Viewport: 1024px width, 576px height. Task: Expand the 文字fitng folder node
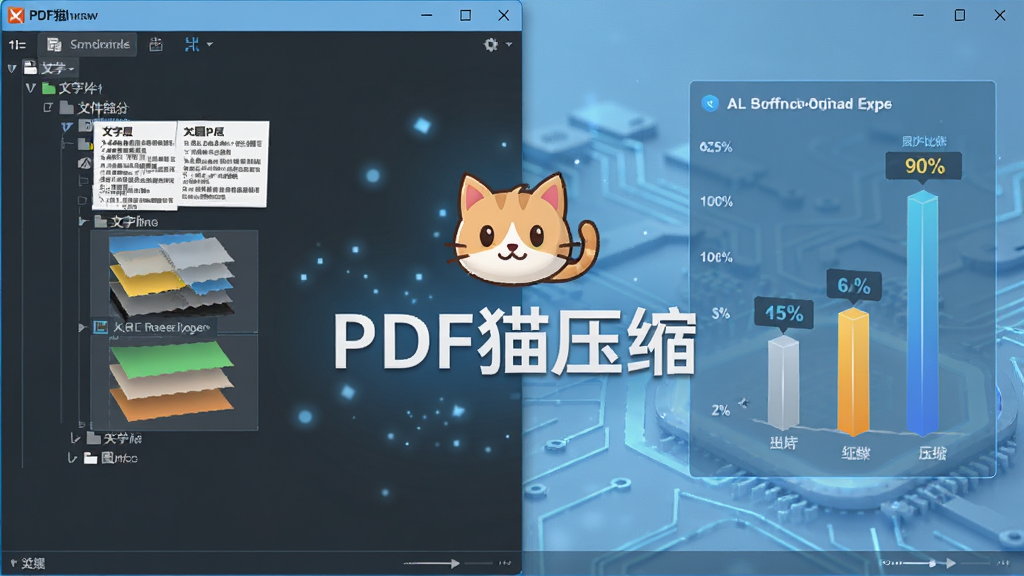tap(82, 221)
